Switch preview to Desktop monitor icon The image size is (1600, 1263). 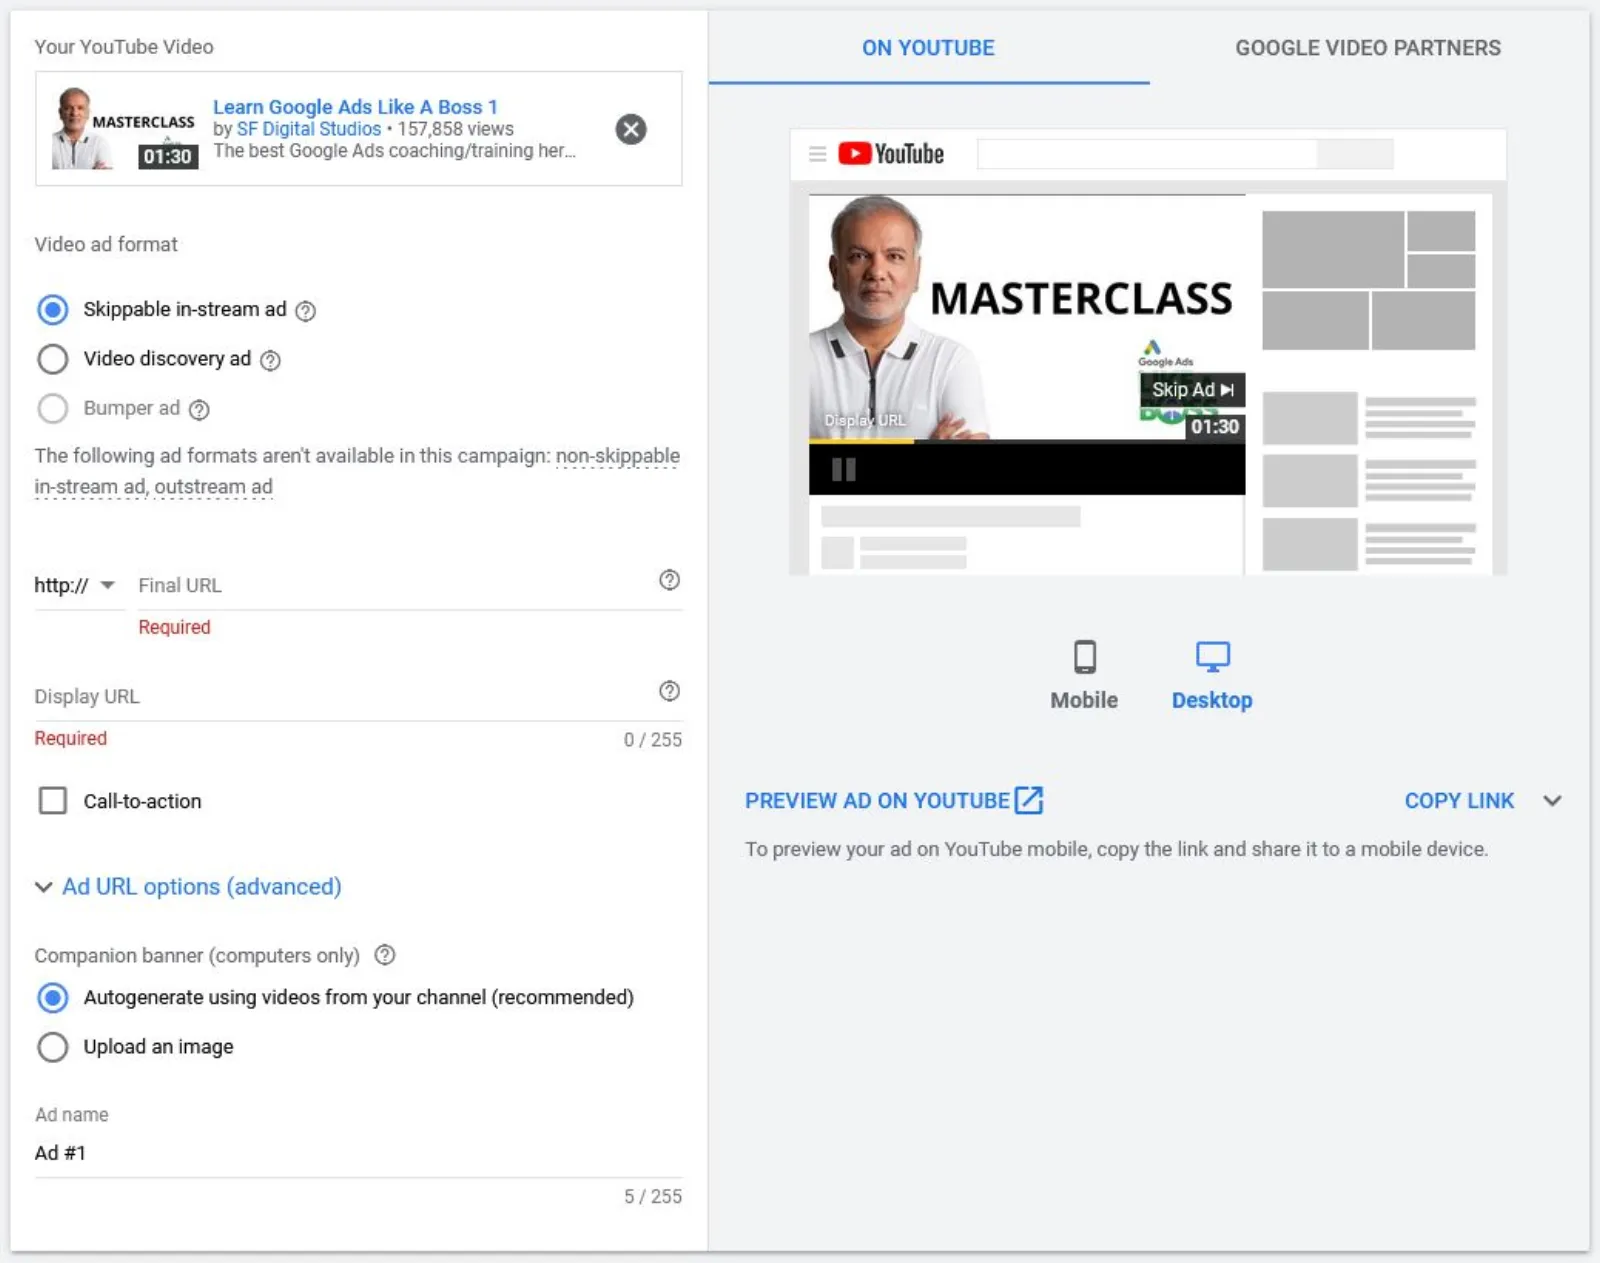coord(1213,657)
